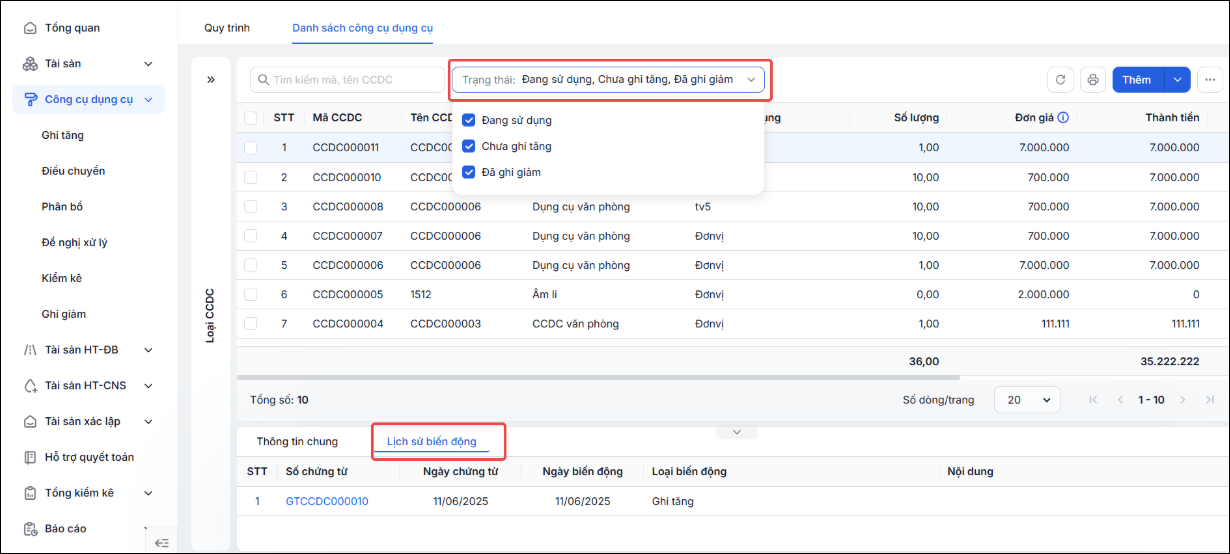
Task: Click the Đơn giá info icon
Action: coord(1063,118)
